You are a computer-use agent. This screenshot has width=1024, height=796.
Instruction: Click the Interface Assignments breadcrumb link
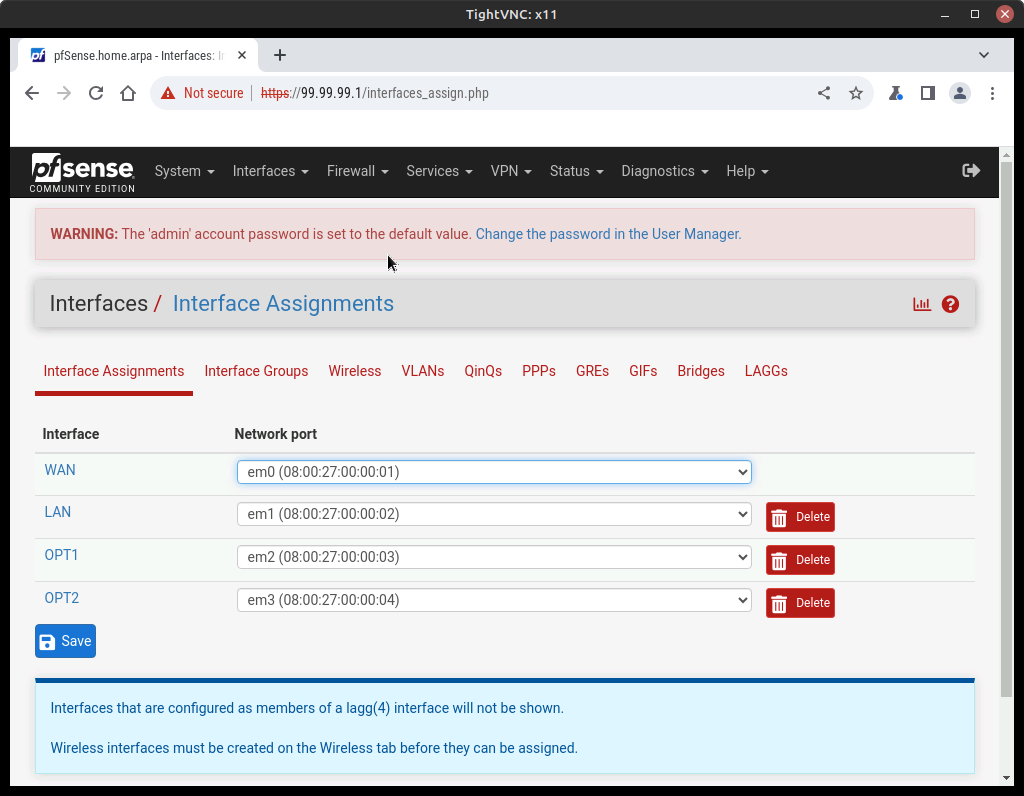click(283, 304)
